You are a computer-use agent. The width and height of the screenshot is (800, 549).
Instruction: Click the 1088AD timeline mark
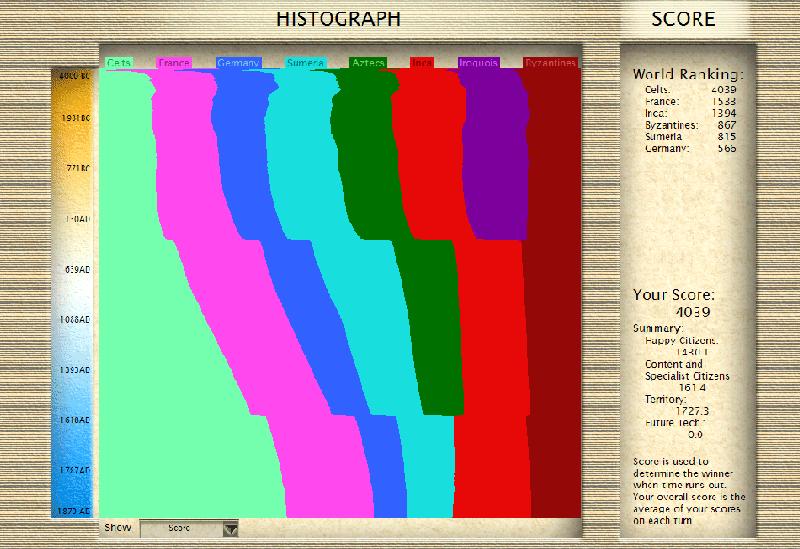[74, 320]
